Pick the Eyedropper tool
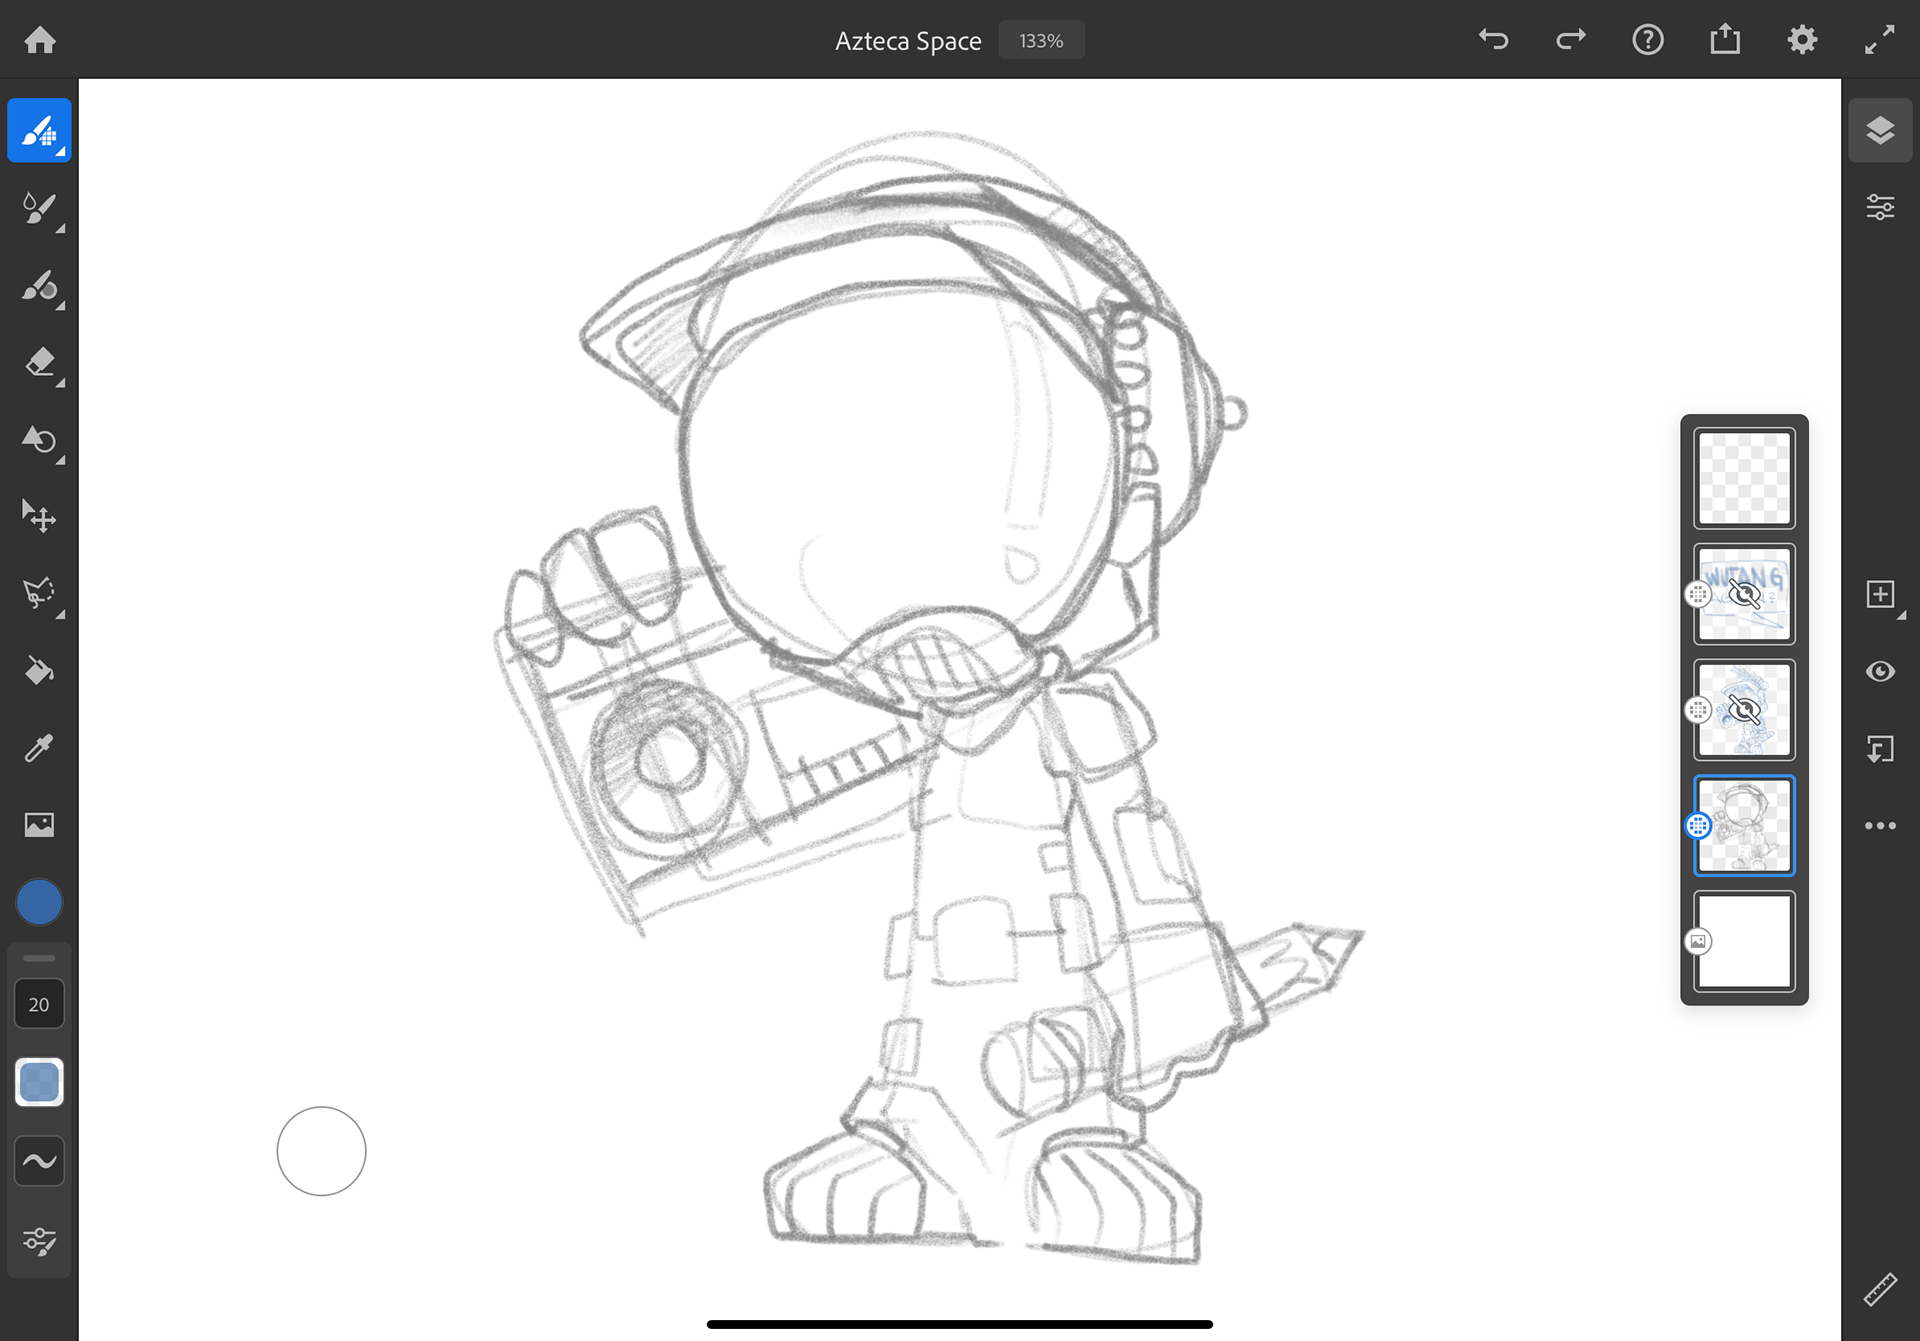Screen dimensions: 1920x1341 tap(39, 748)
